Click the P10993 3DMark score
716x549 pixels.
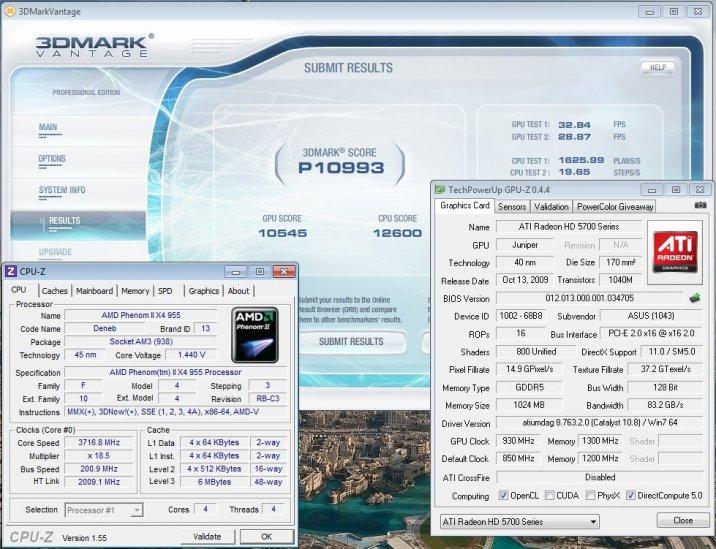tap(341, 168)
